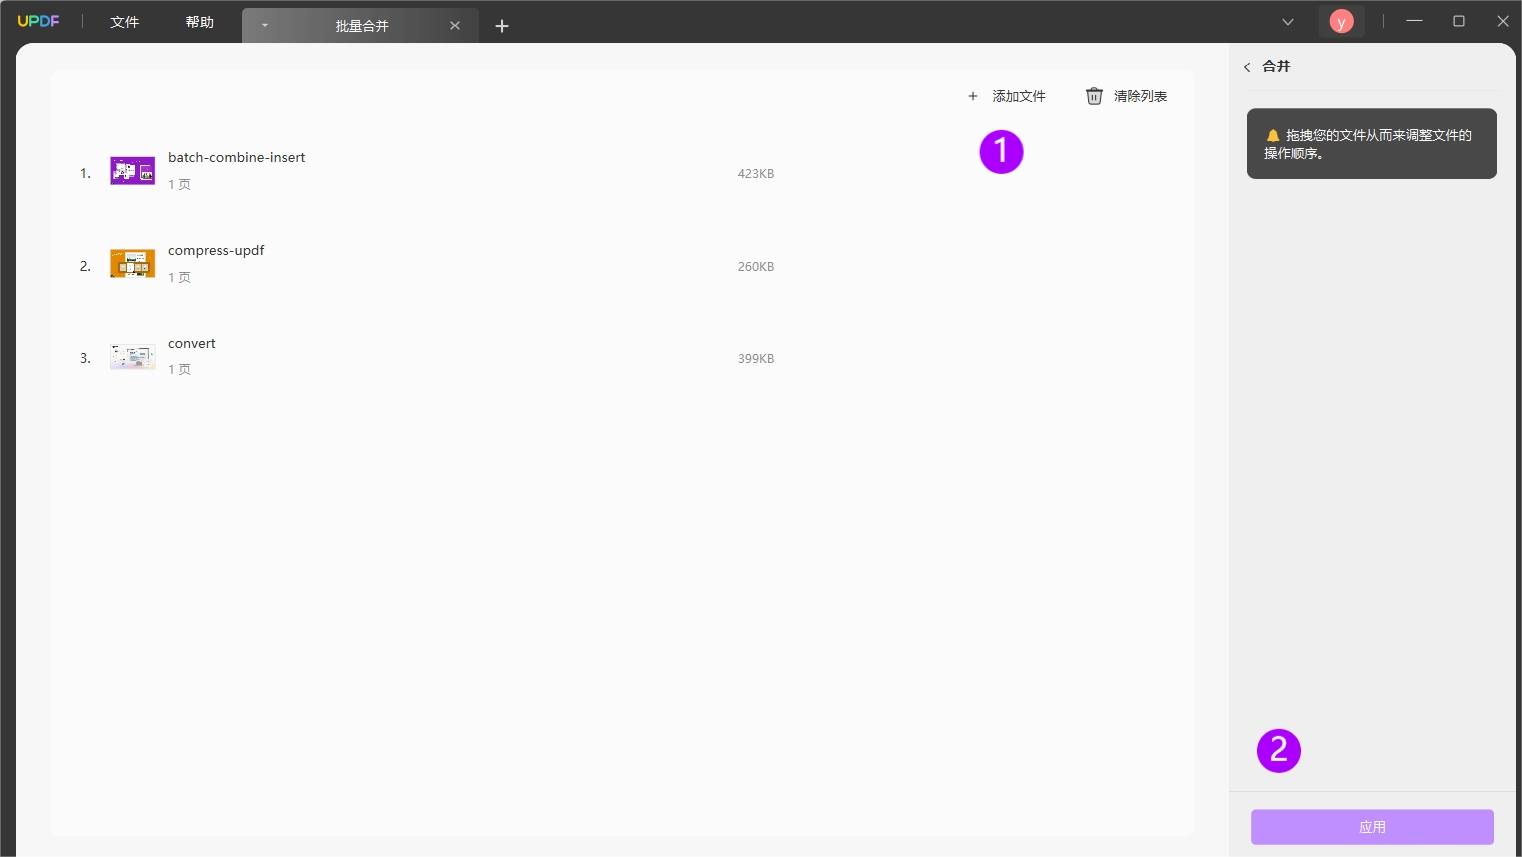The image size is (1522, 857).
Task: Click the back arrow next to 合并
Action: 1247,67
